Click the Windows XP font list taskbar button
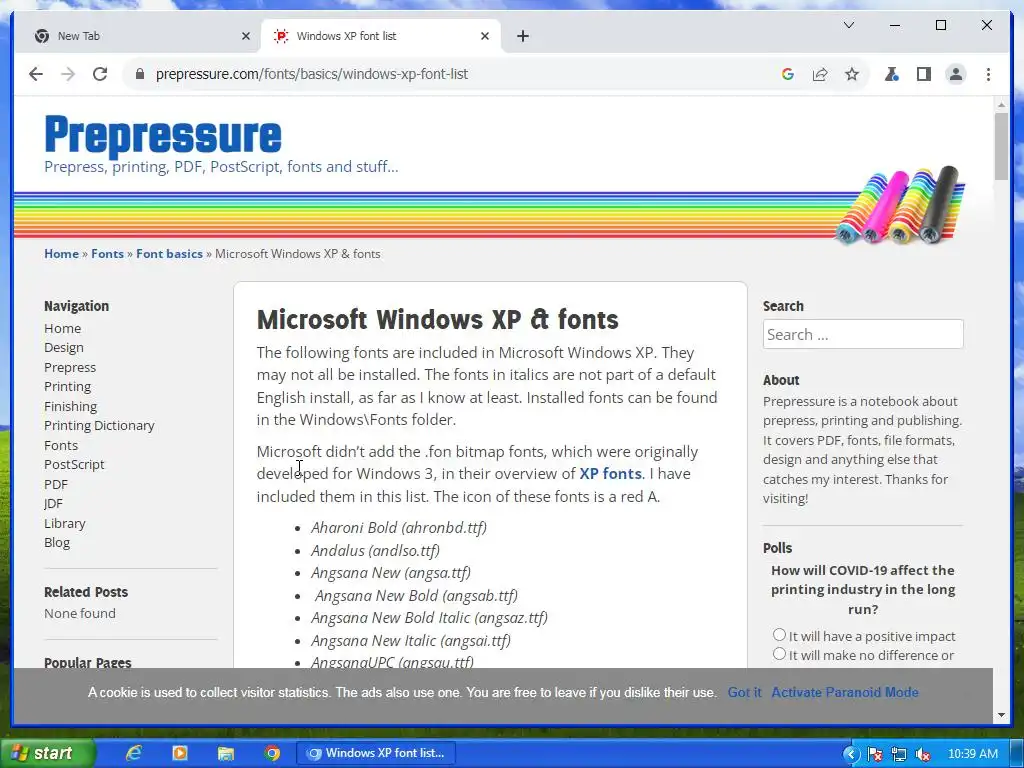Image resolution: width=1024 pixels, height=768 pixels. [x=376, y=753]
